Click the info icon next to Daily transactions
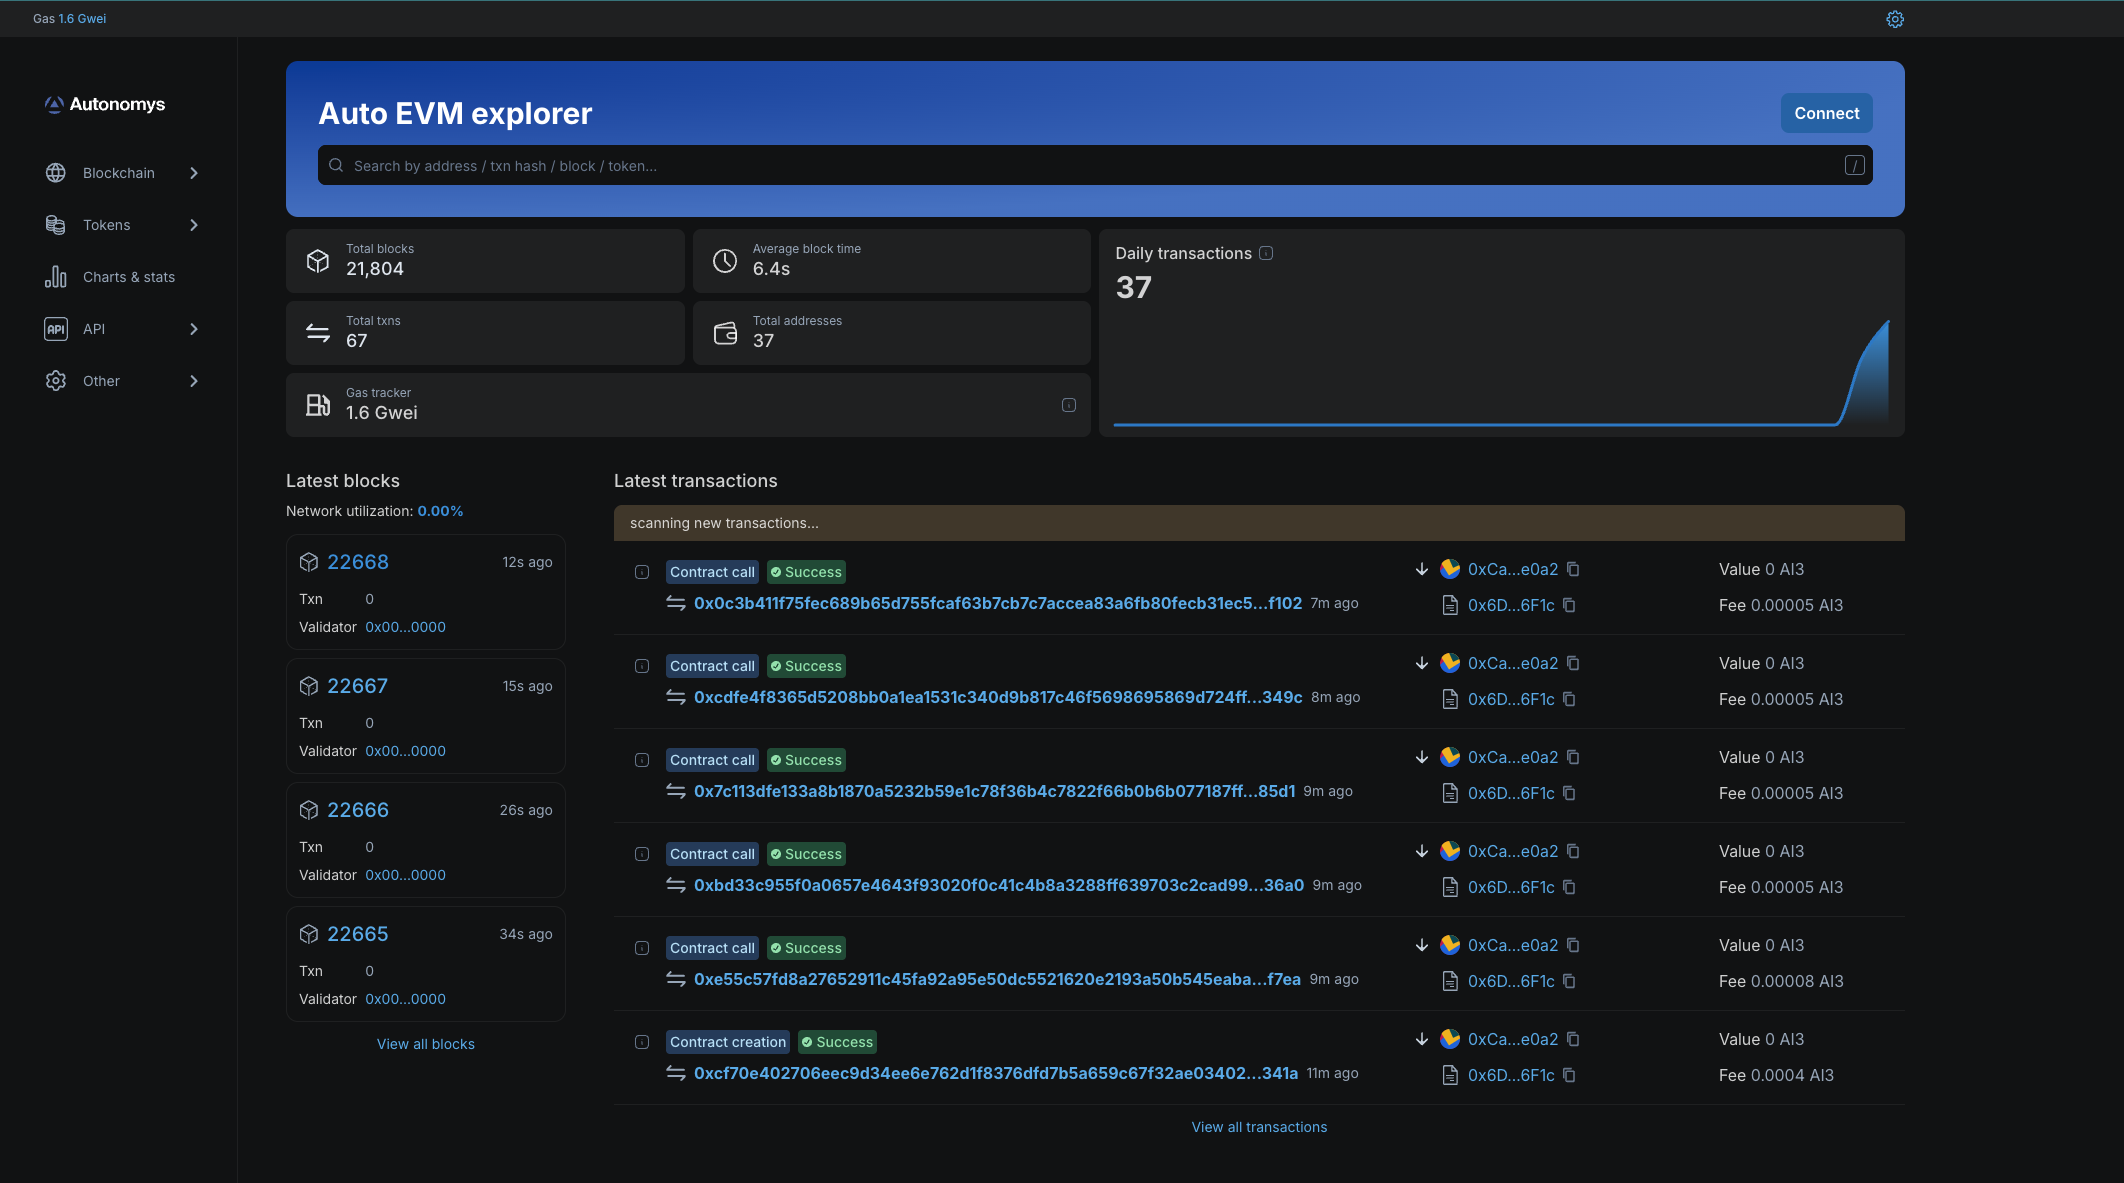Screen dimensions: 2124x1183 coord(1267,253)
